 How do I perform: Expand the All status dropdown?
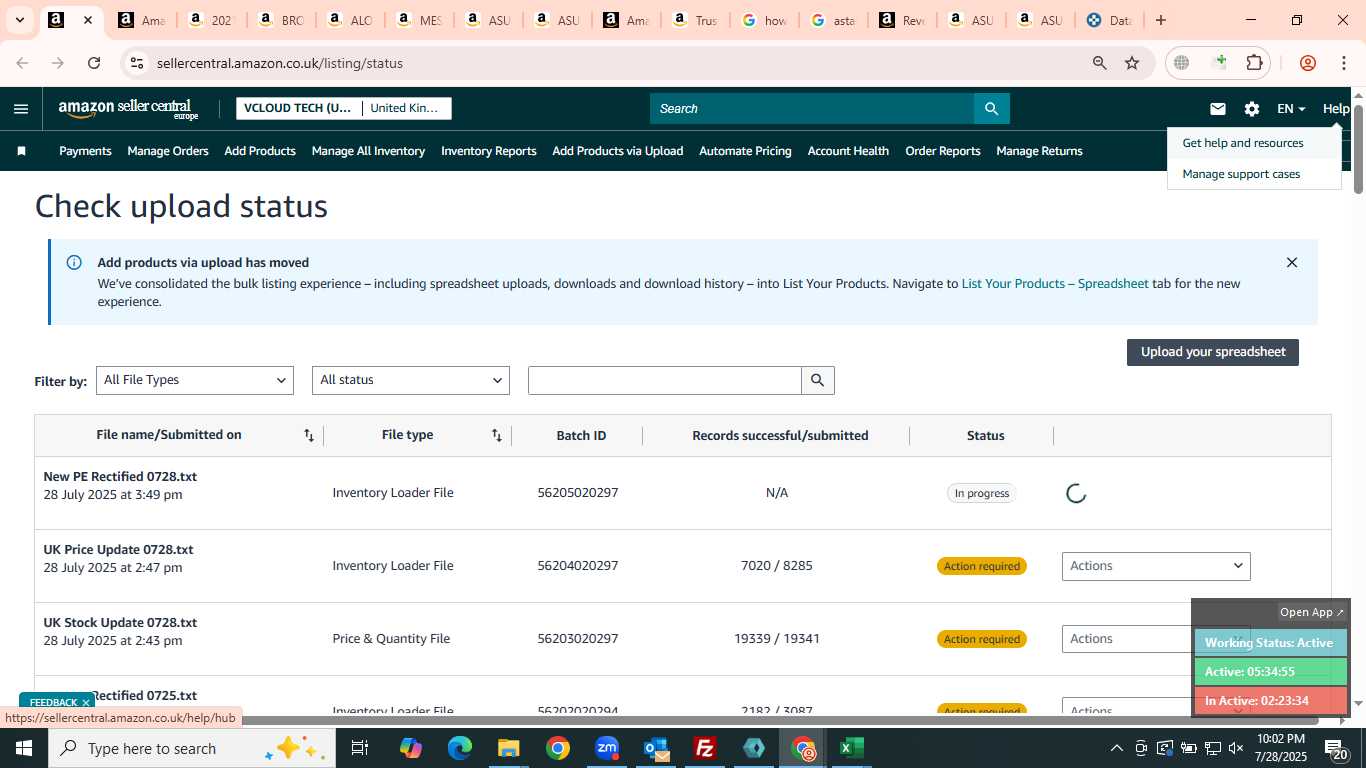411,380
